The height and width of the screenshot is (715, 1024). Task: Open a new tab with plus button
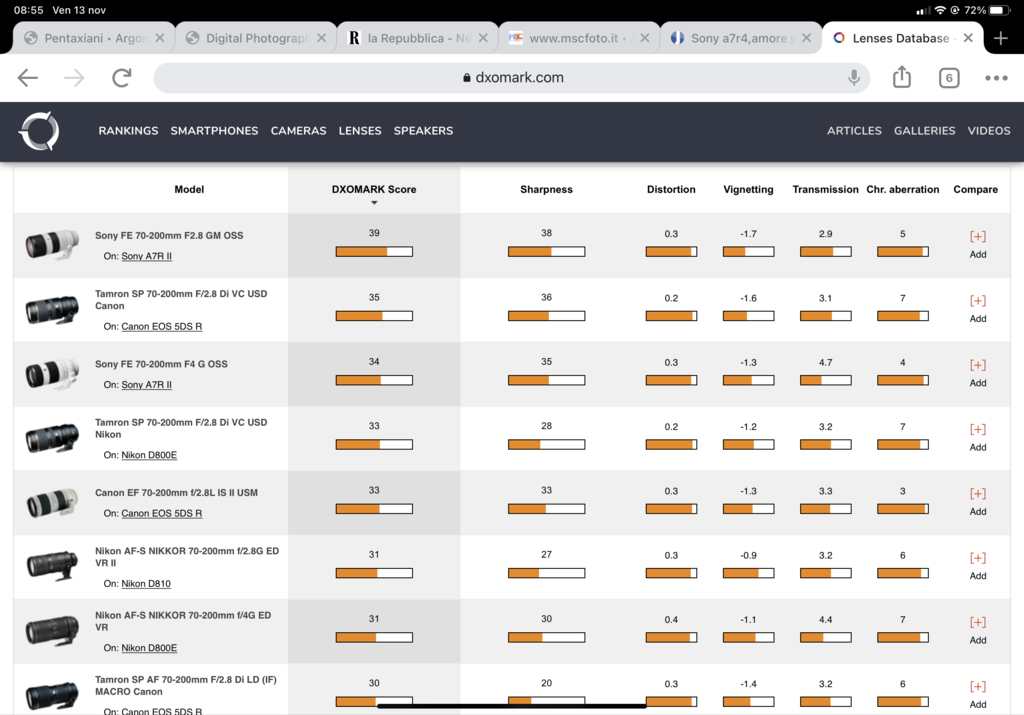(x=1000, y=38)
